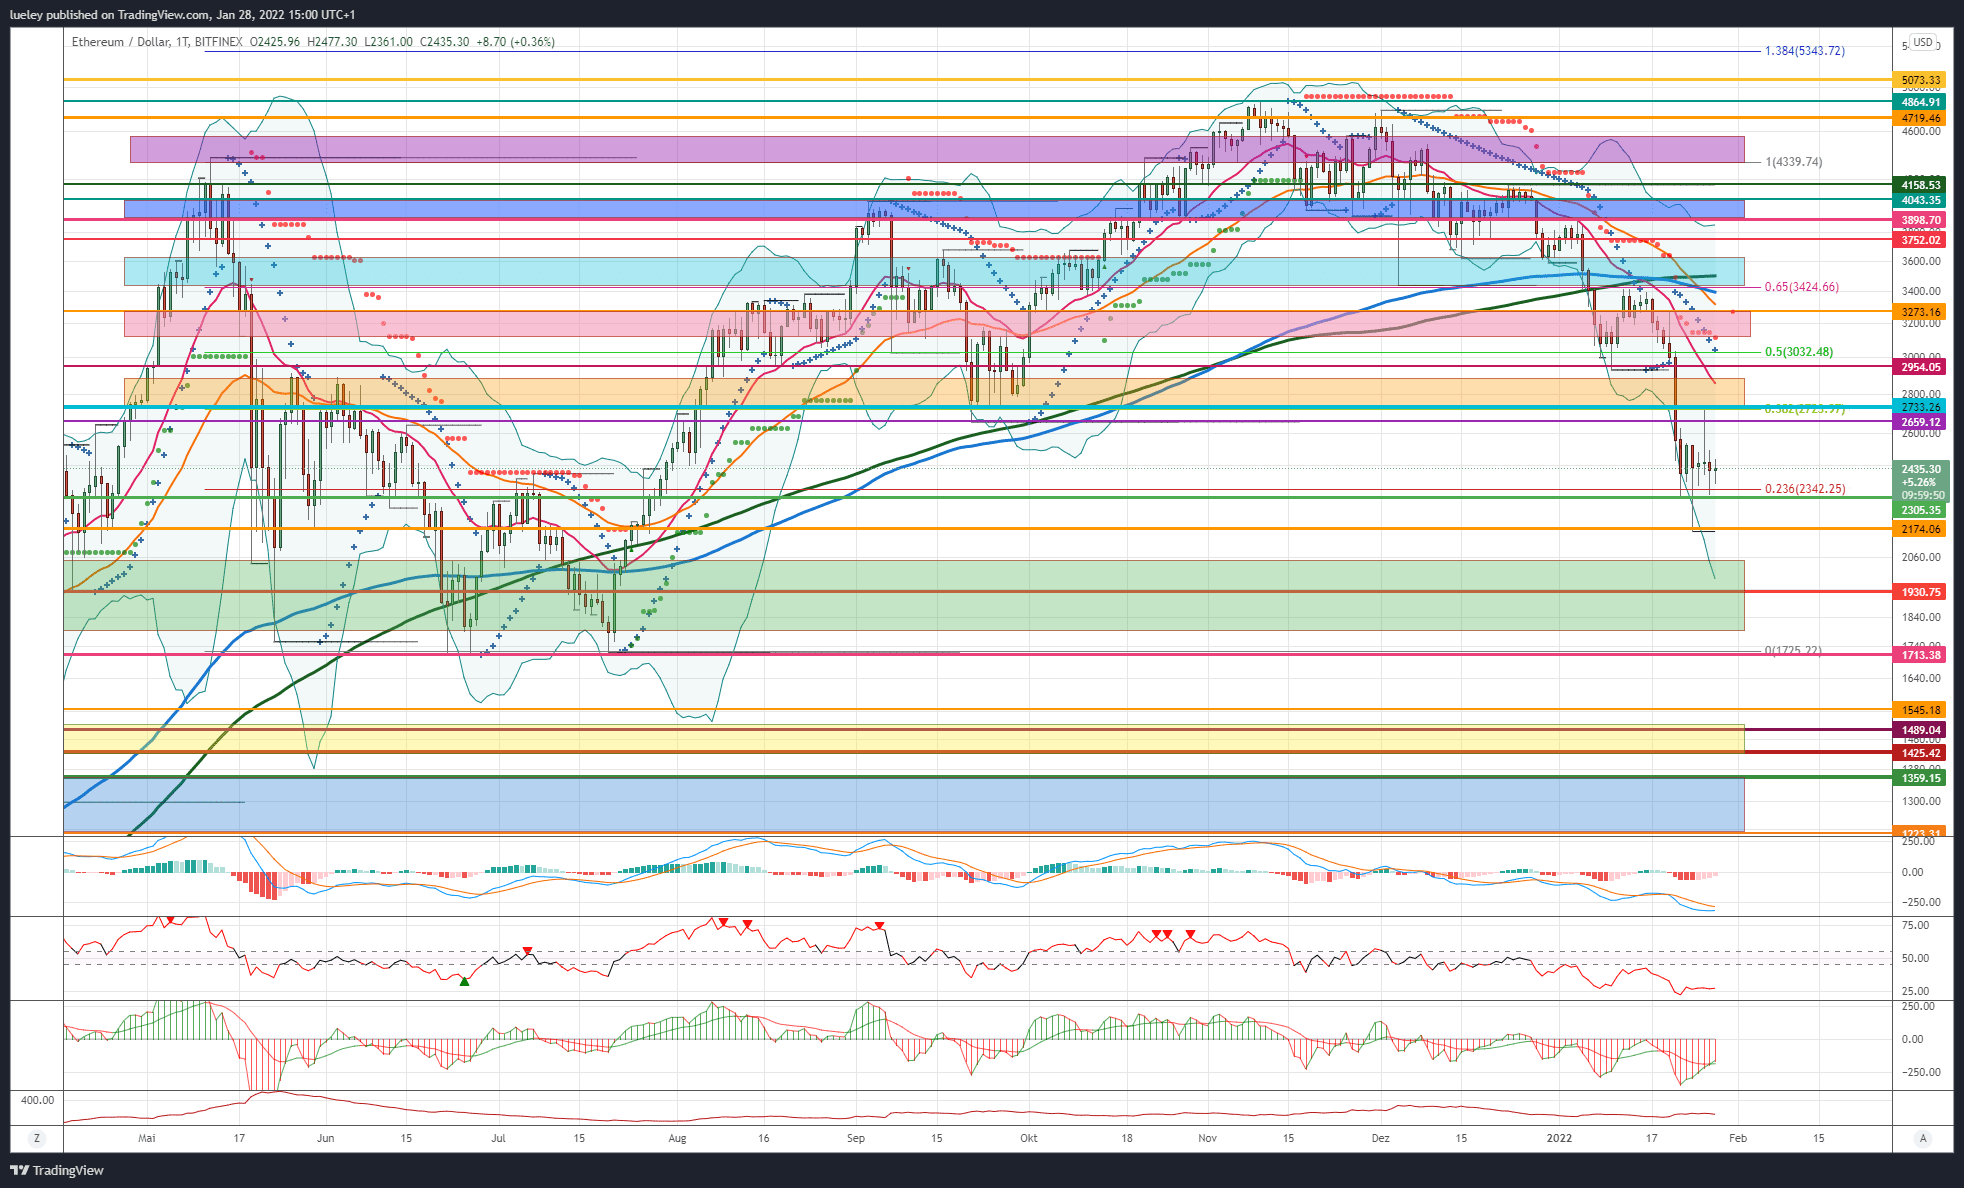Select the 4158.53 dark green price label

pyautogui.click(x=1921, y=185)
